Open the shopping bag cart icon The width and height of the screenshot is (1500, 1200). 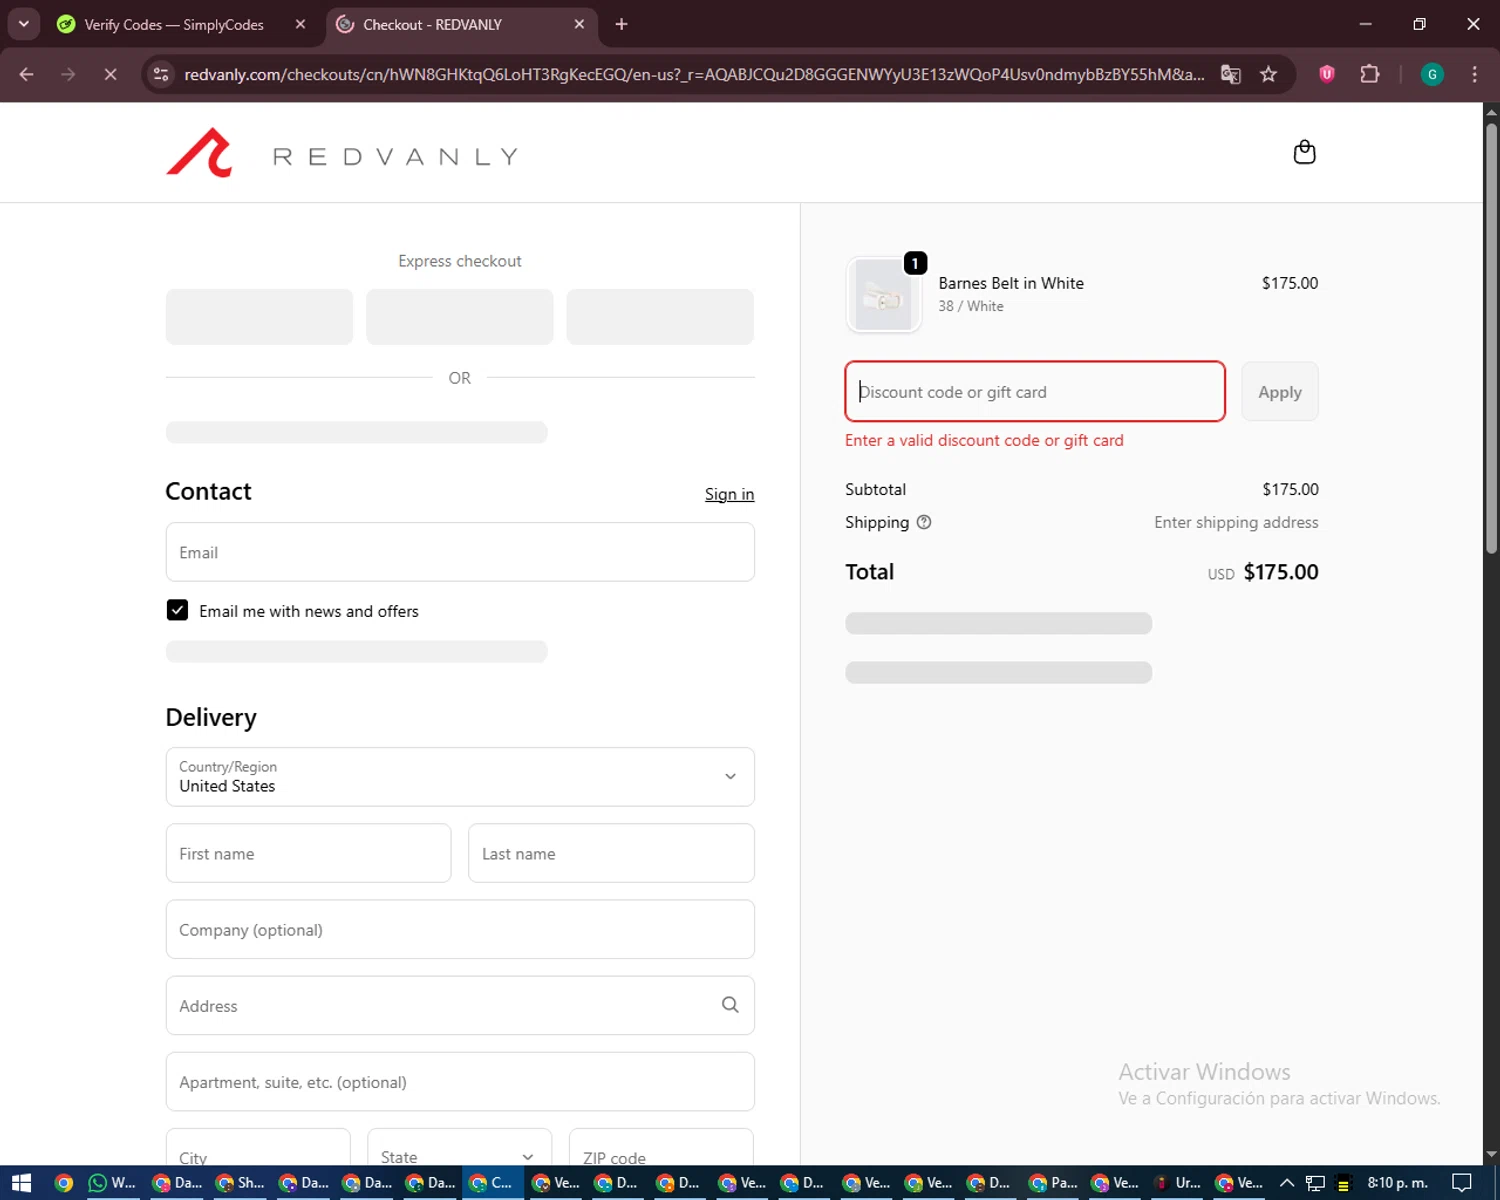tap(1304, 152)
